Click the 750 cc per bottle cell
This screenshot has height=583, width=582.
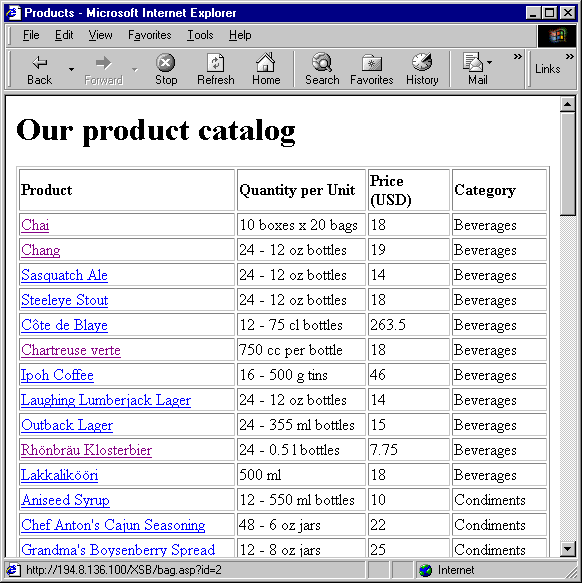point(301,350)
